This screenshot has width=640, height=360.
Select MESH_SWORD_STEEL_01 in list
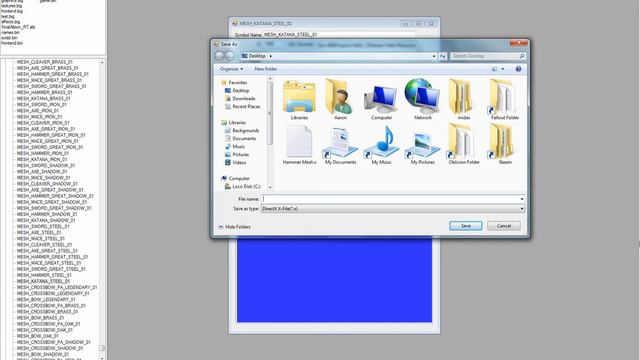pyautogui.click(x=43, y=226)
